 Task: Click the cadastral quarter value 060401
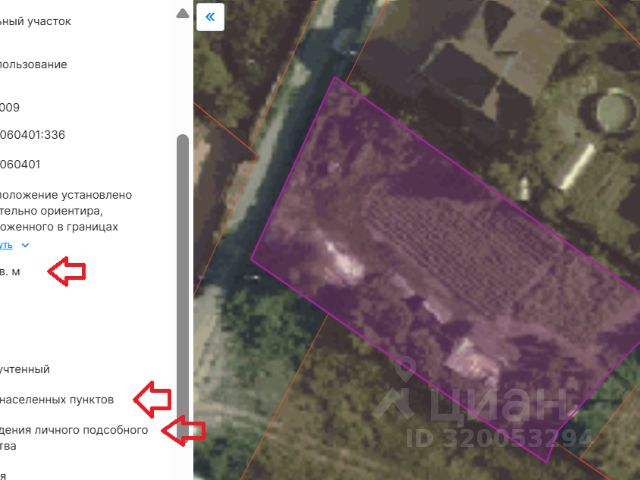pos(20,164)
